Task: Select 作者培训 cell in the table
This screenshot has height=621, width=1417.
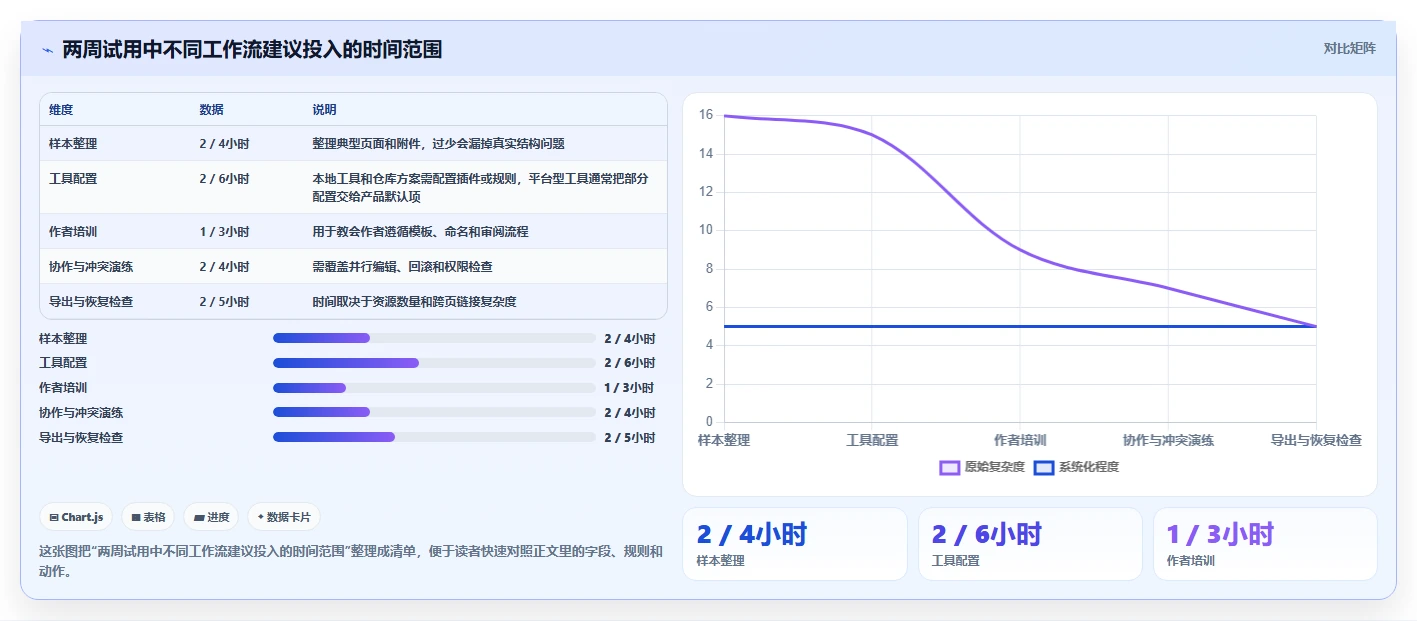Action: (73, 232)
